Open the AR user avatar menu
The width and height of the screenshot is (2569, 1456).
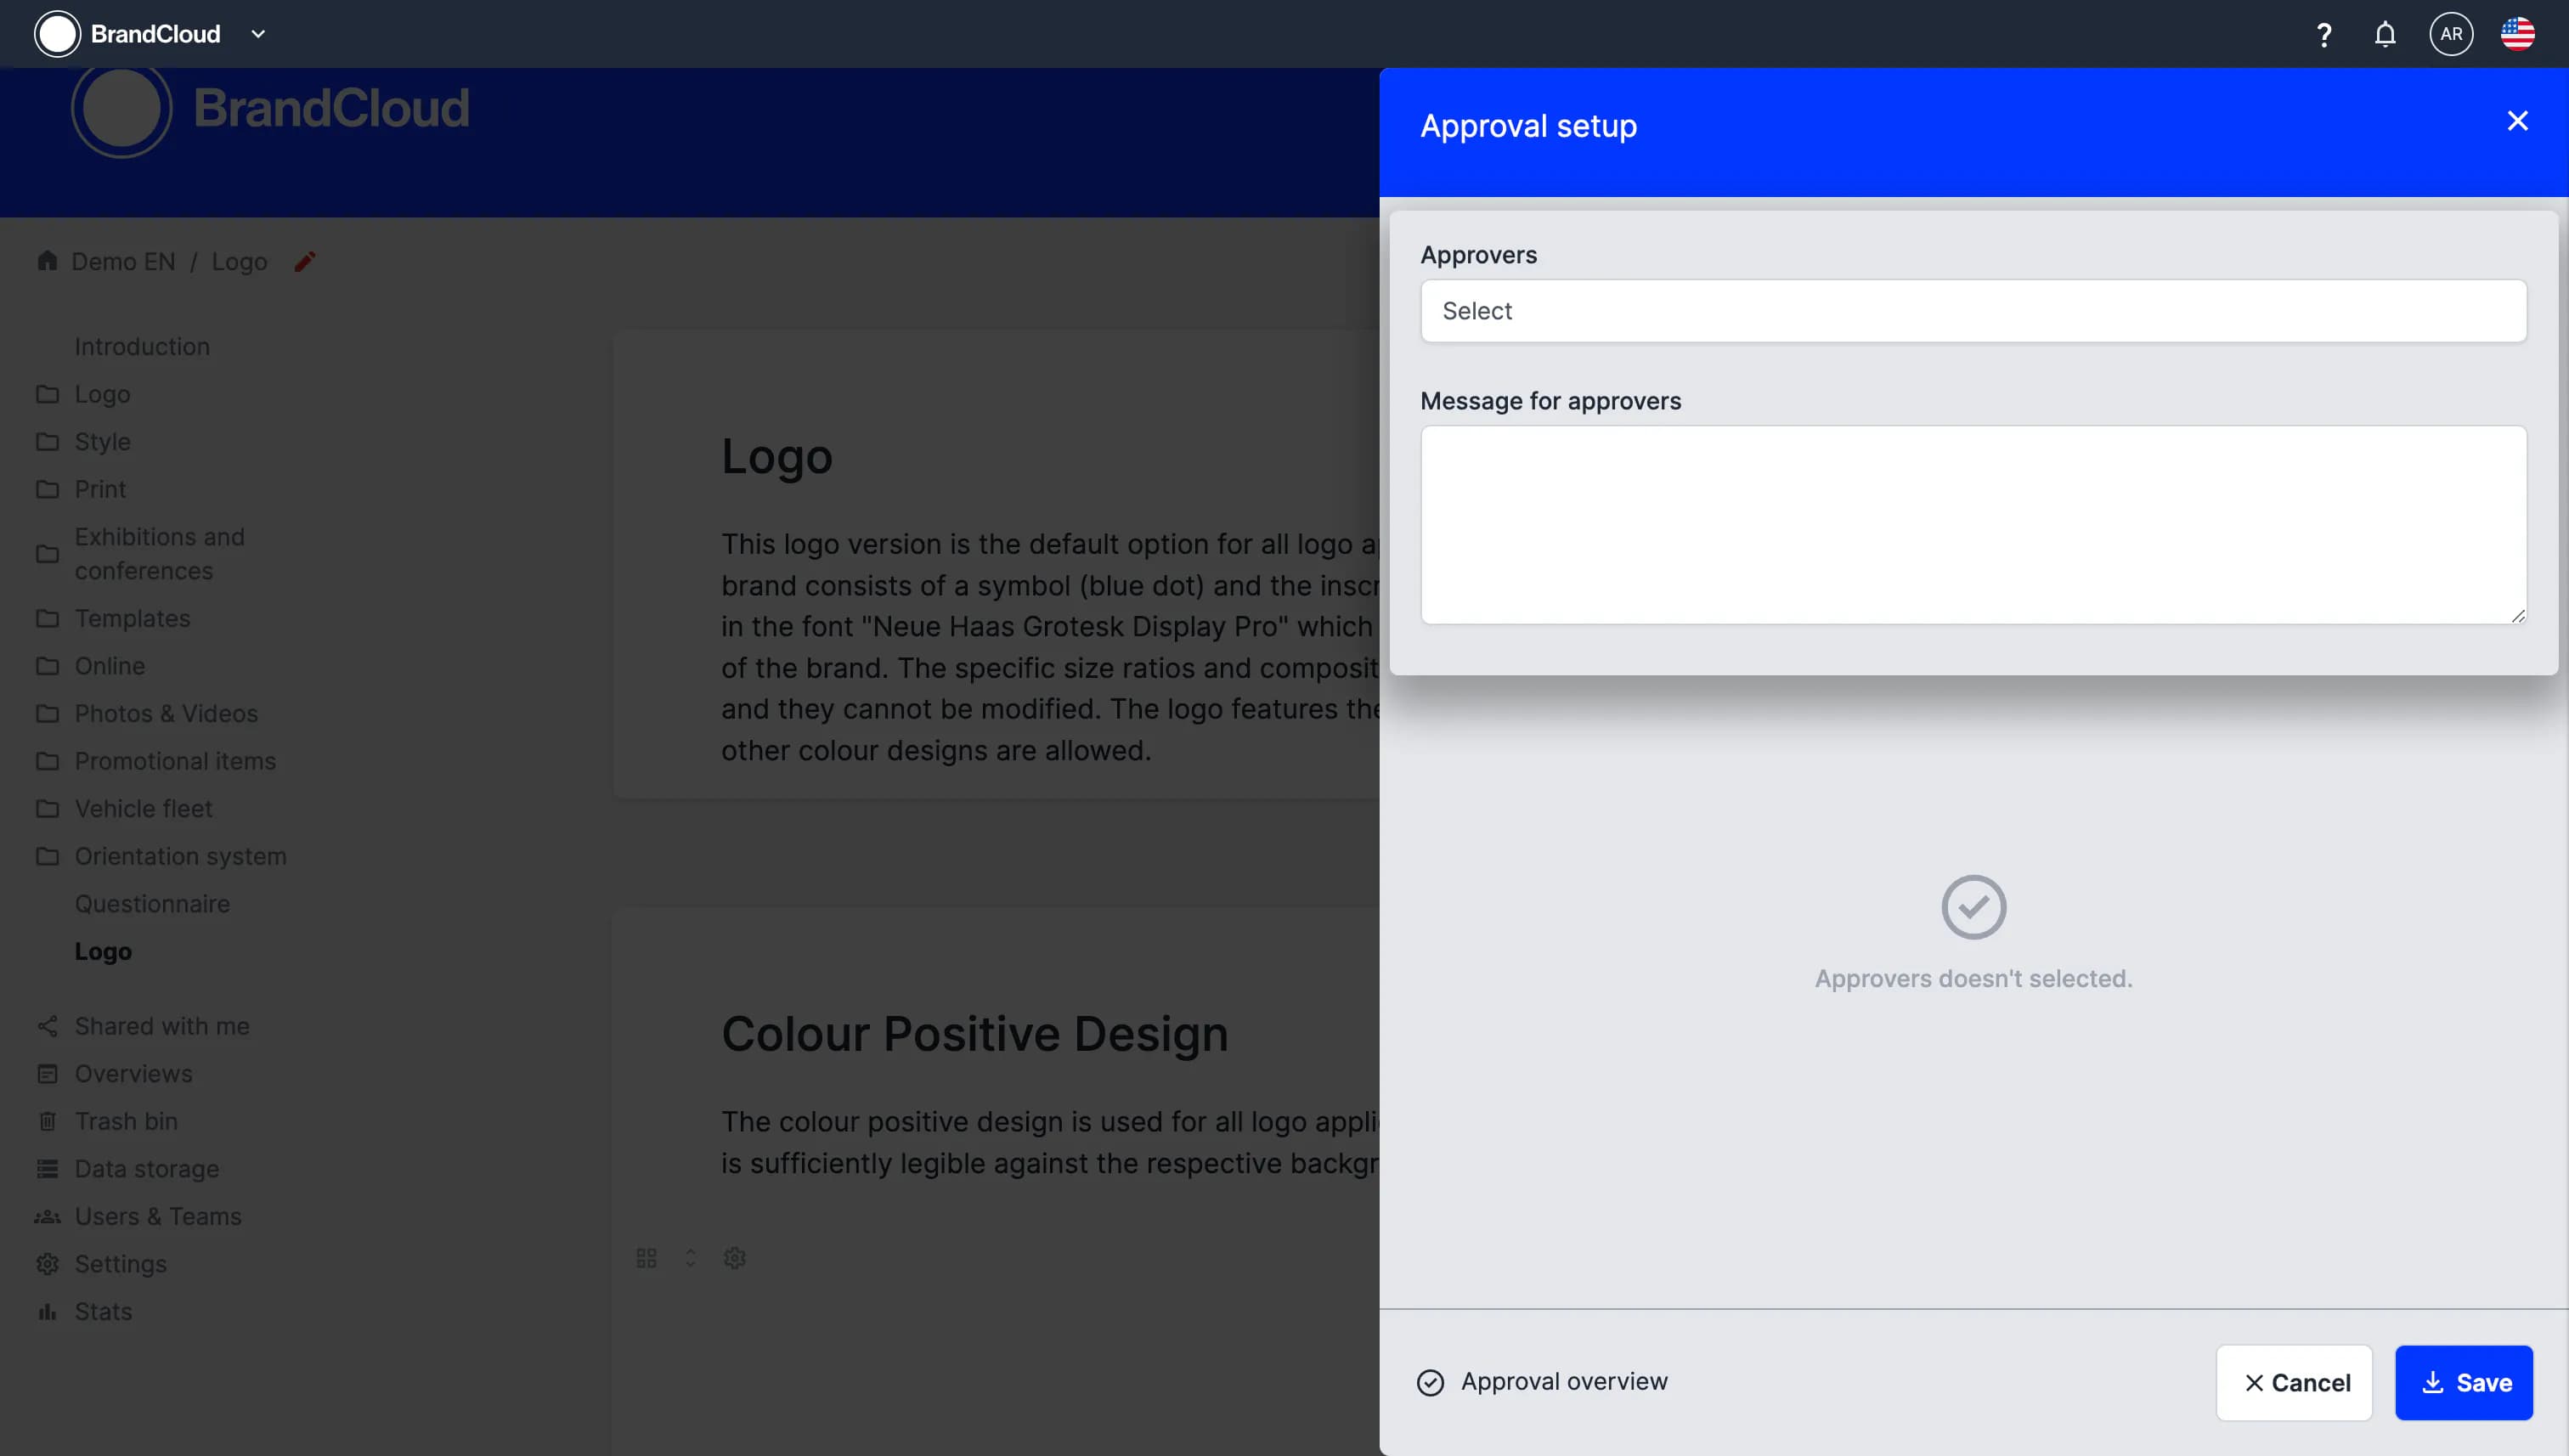point(2451,34)
